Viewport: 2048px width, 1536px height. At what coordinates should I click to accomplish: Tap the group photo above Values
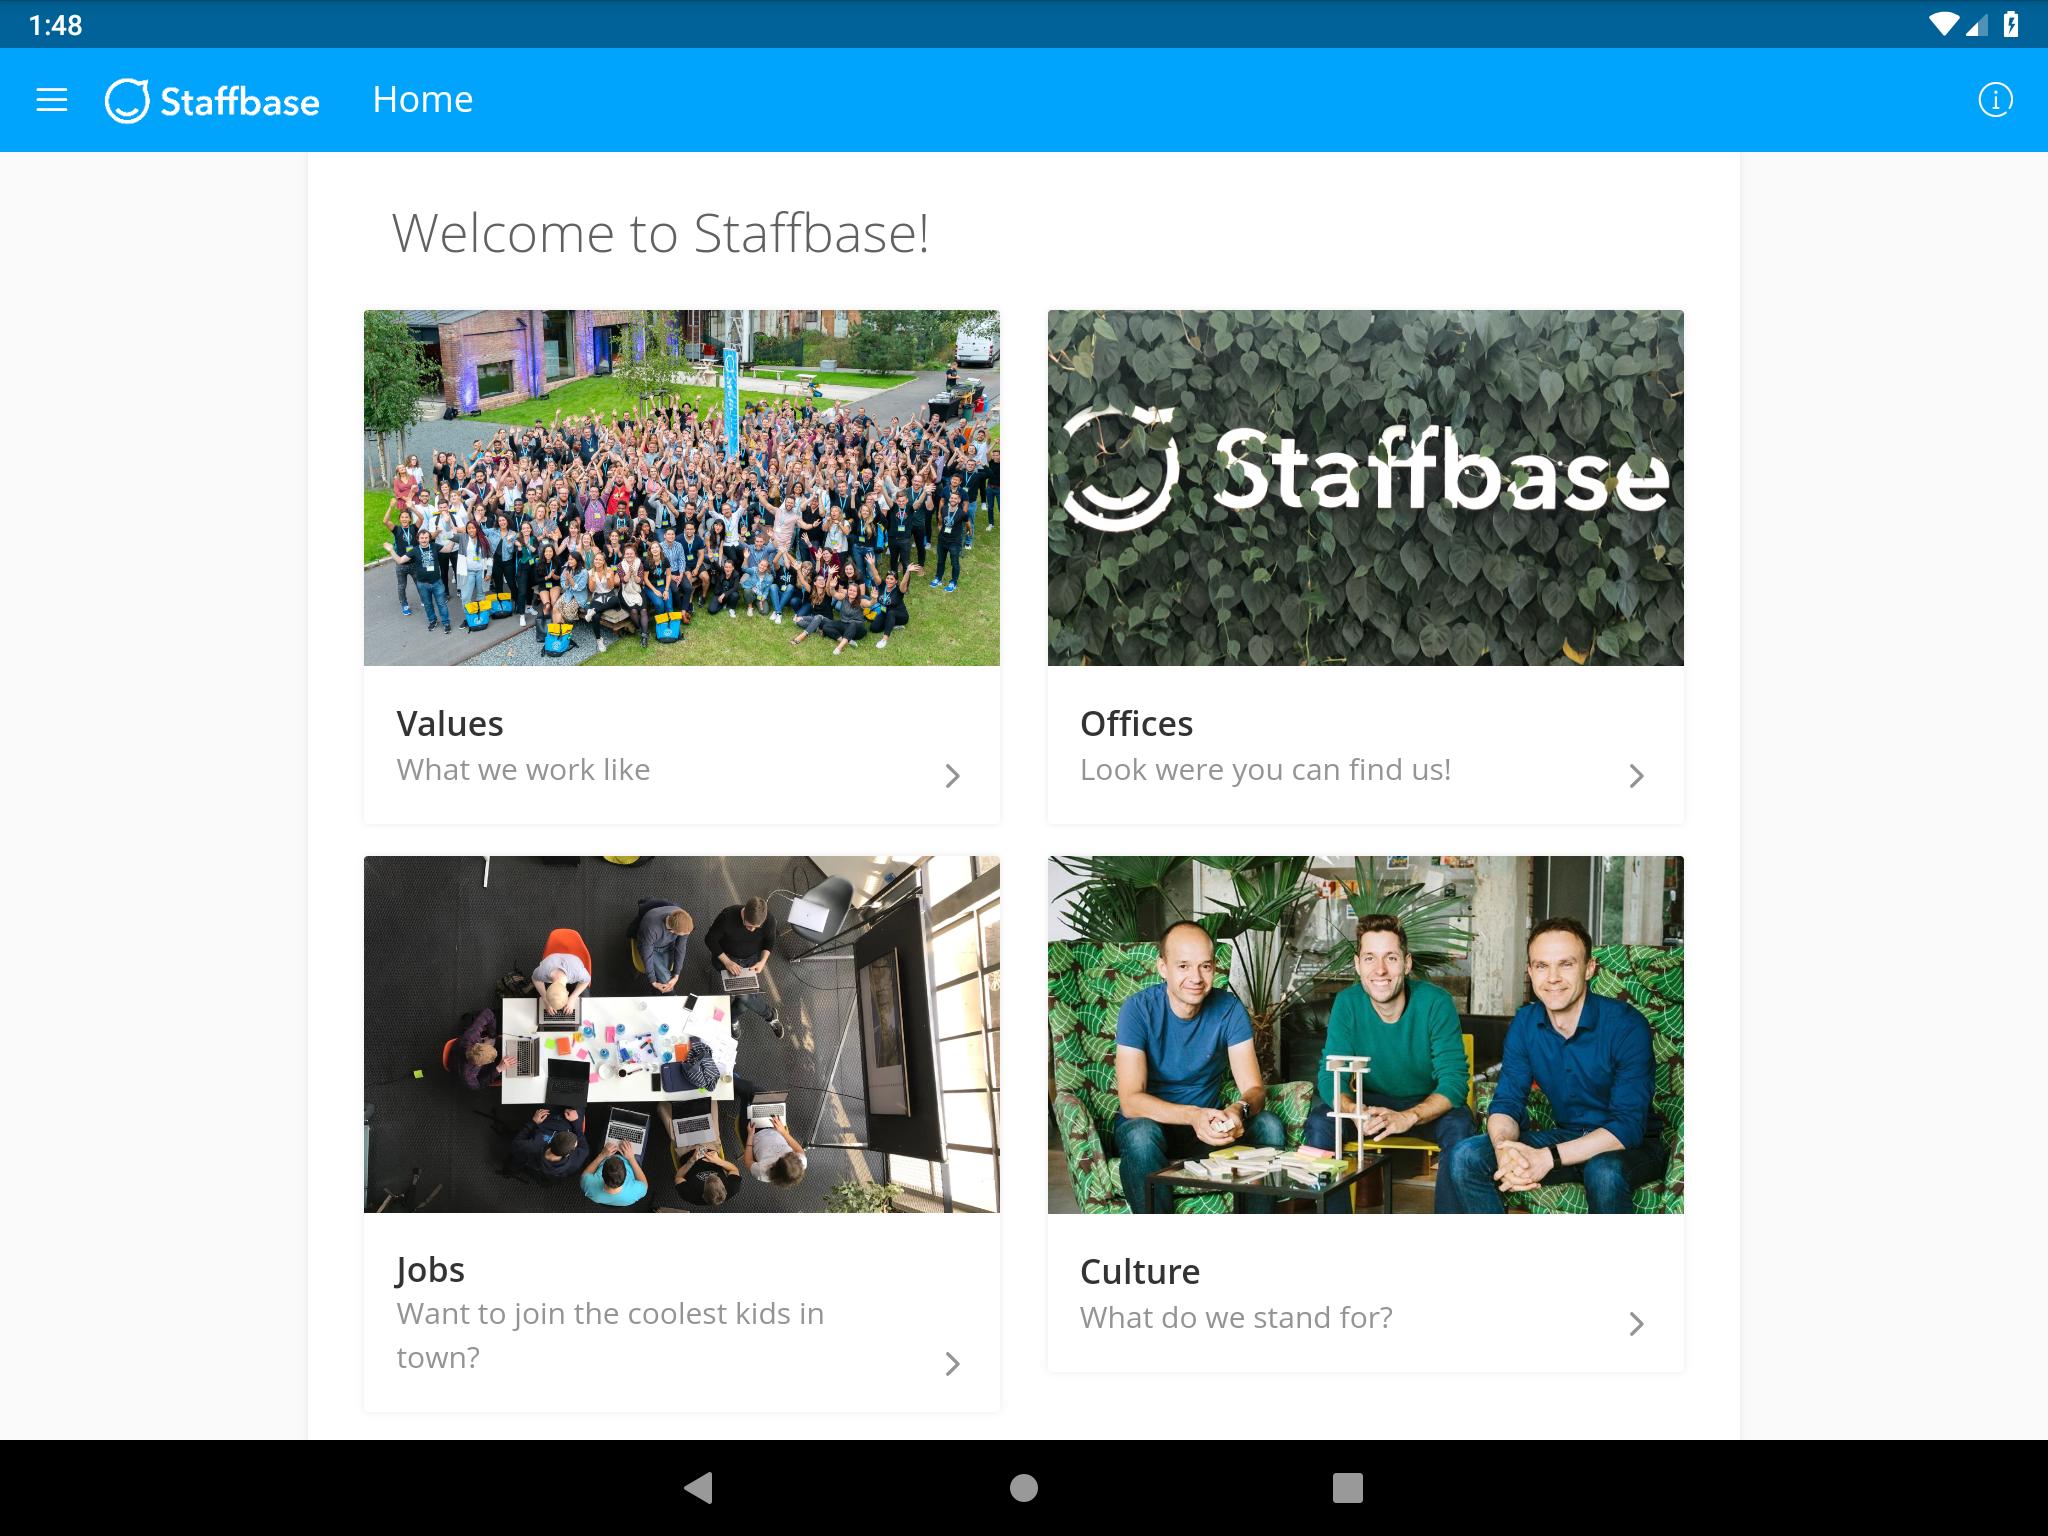click(x=682, y=488)
